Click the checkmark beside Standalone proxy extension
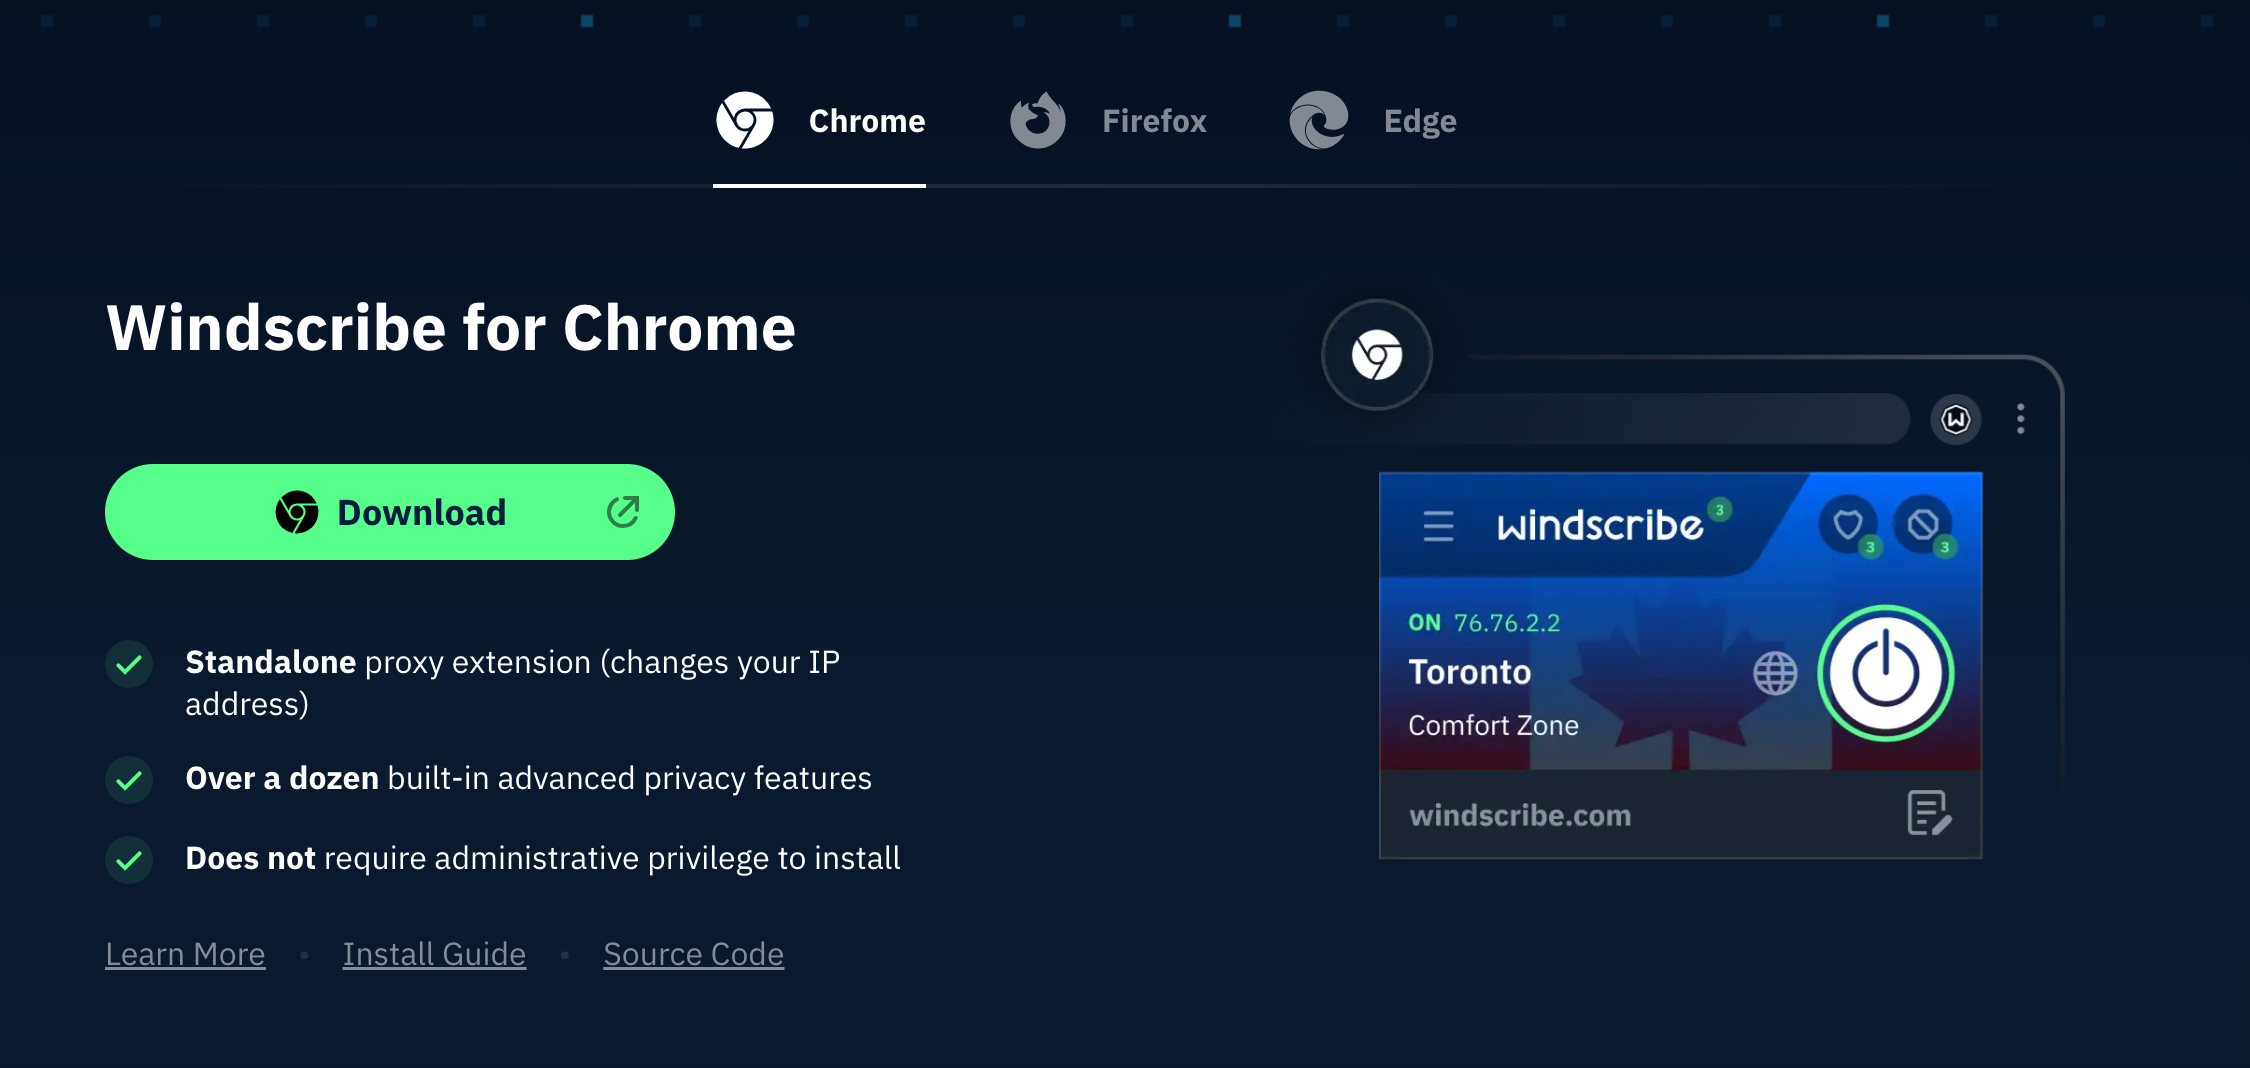2250x1068 pixels. [129, 663]
